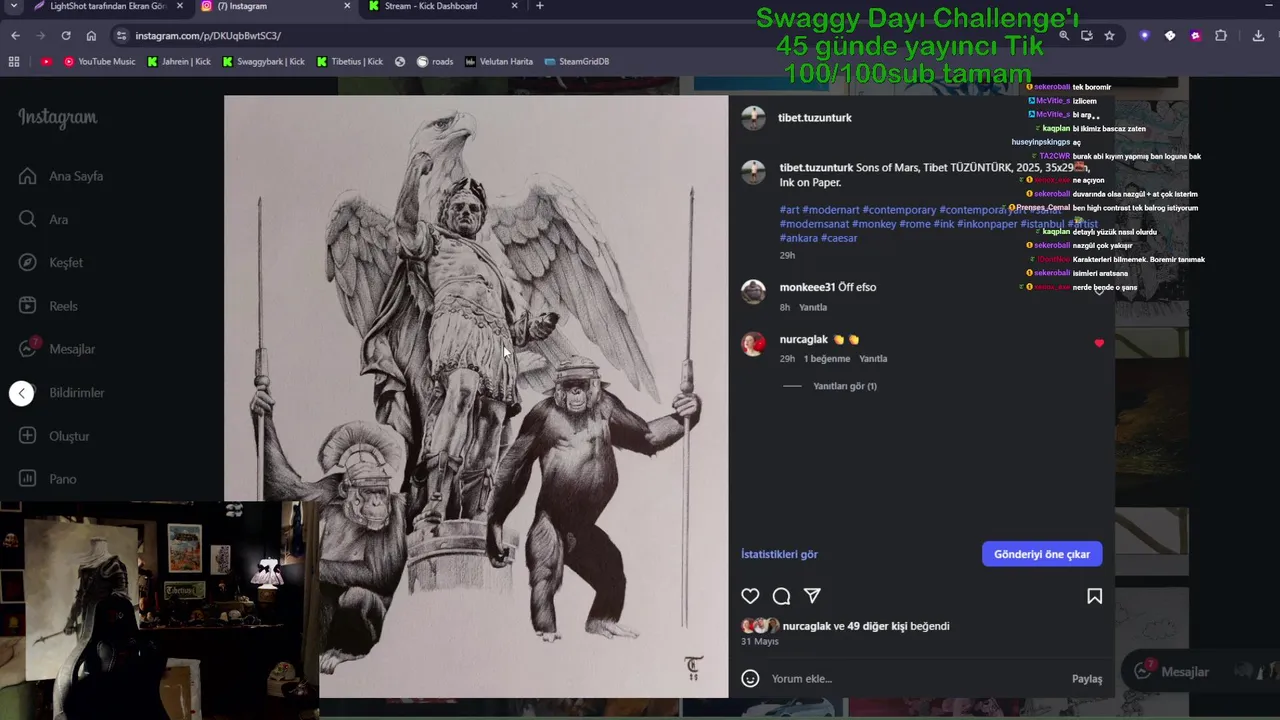Open Velutan Harita bookmark
The height and width of the screenshot is (720, 1280).
(499, 62)
